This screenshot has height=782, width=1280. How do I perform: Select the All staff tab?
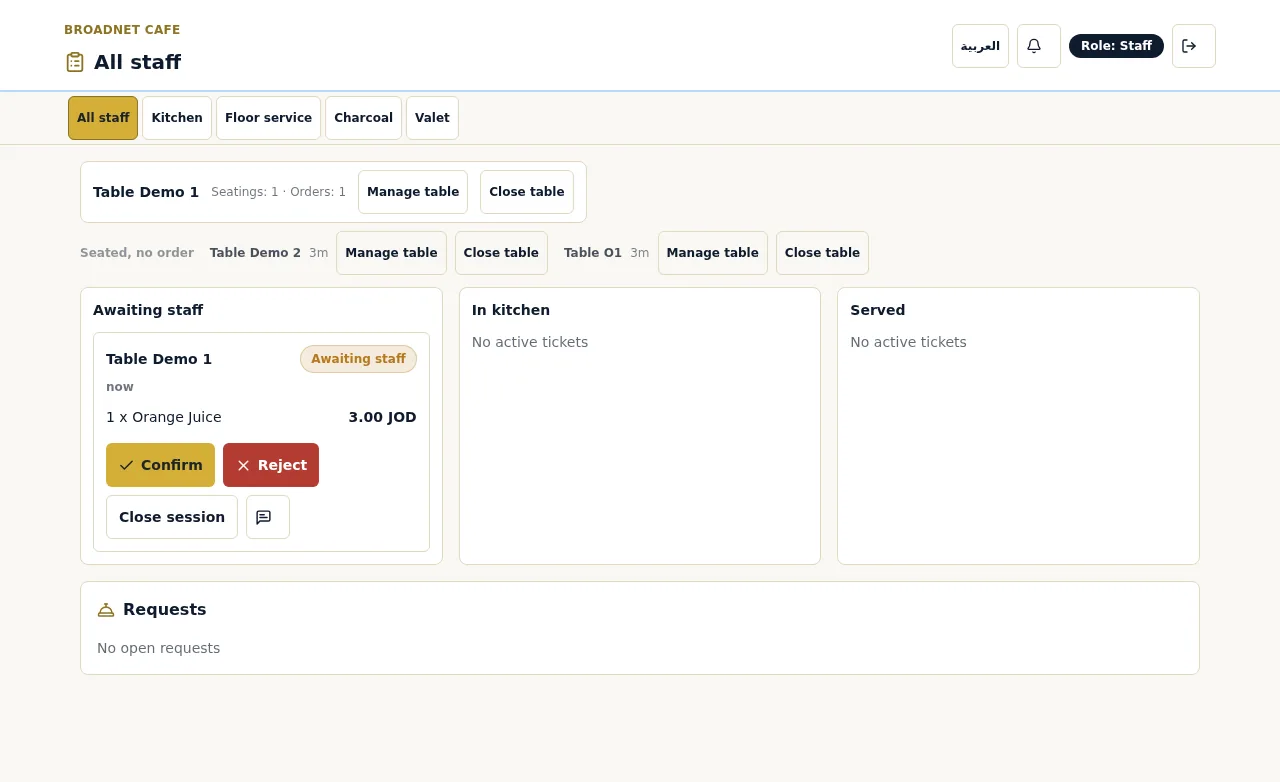[x=103, y=118]
